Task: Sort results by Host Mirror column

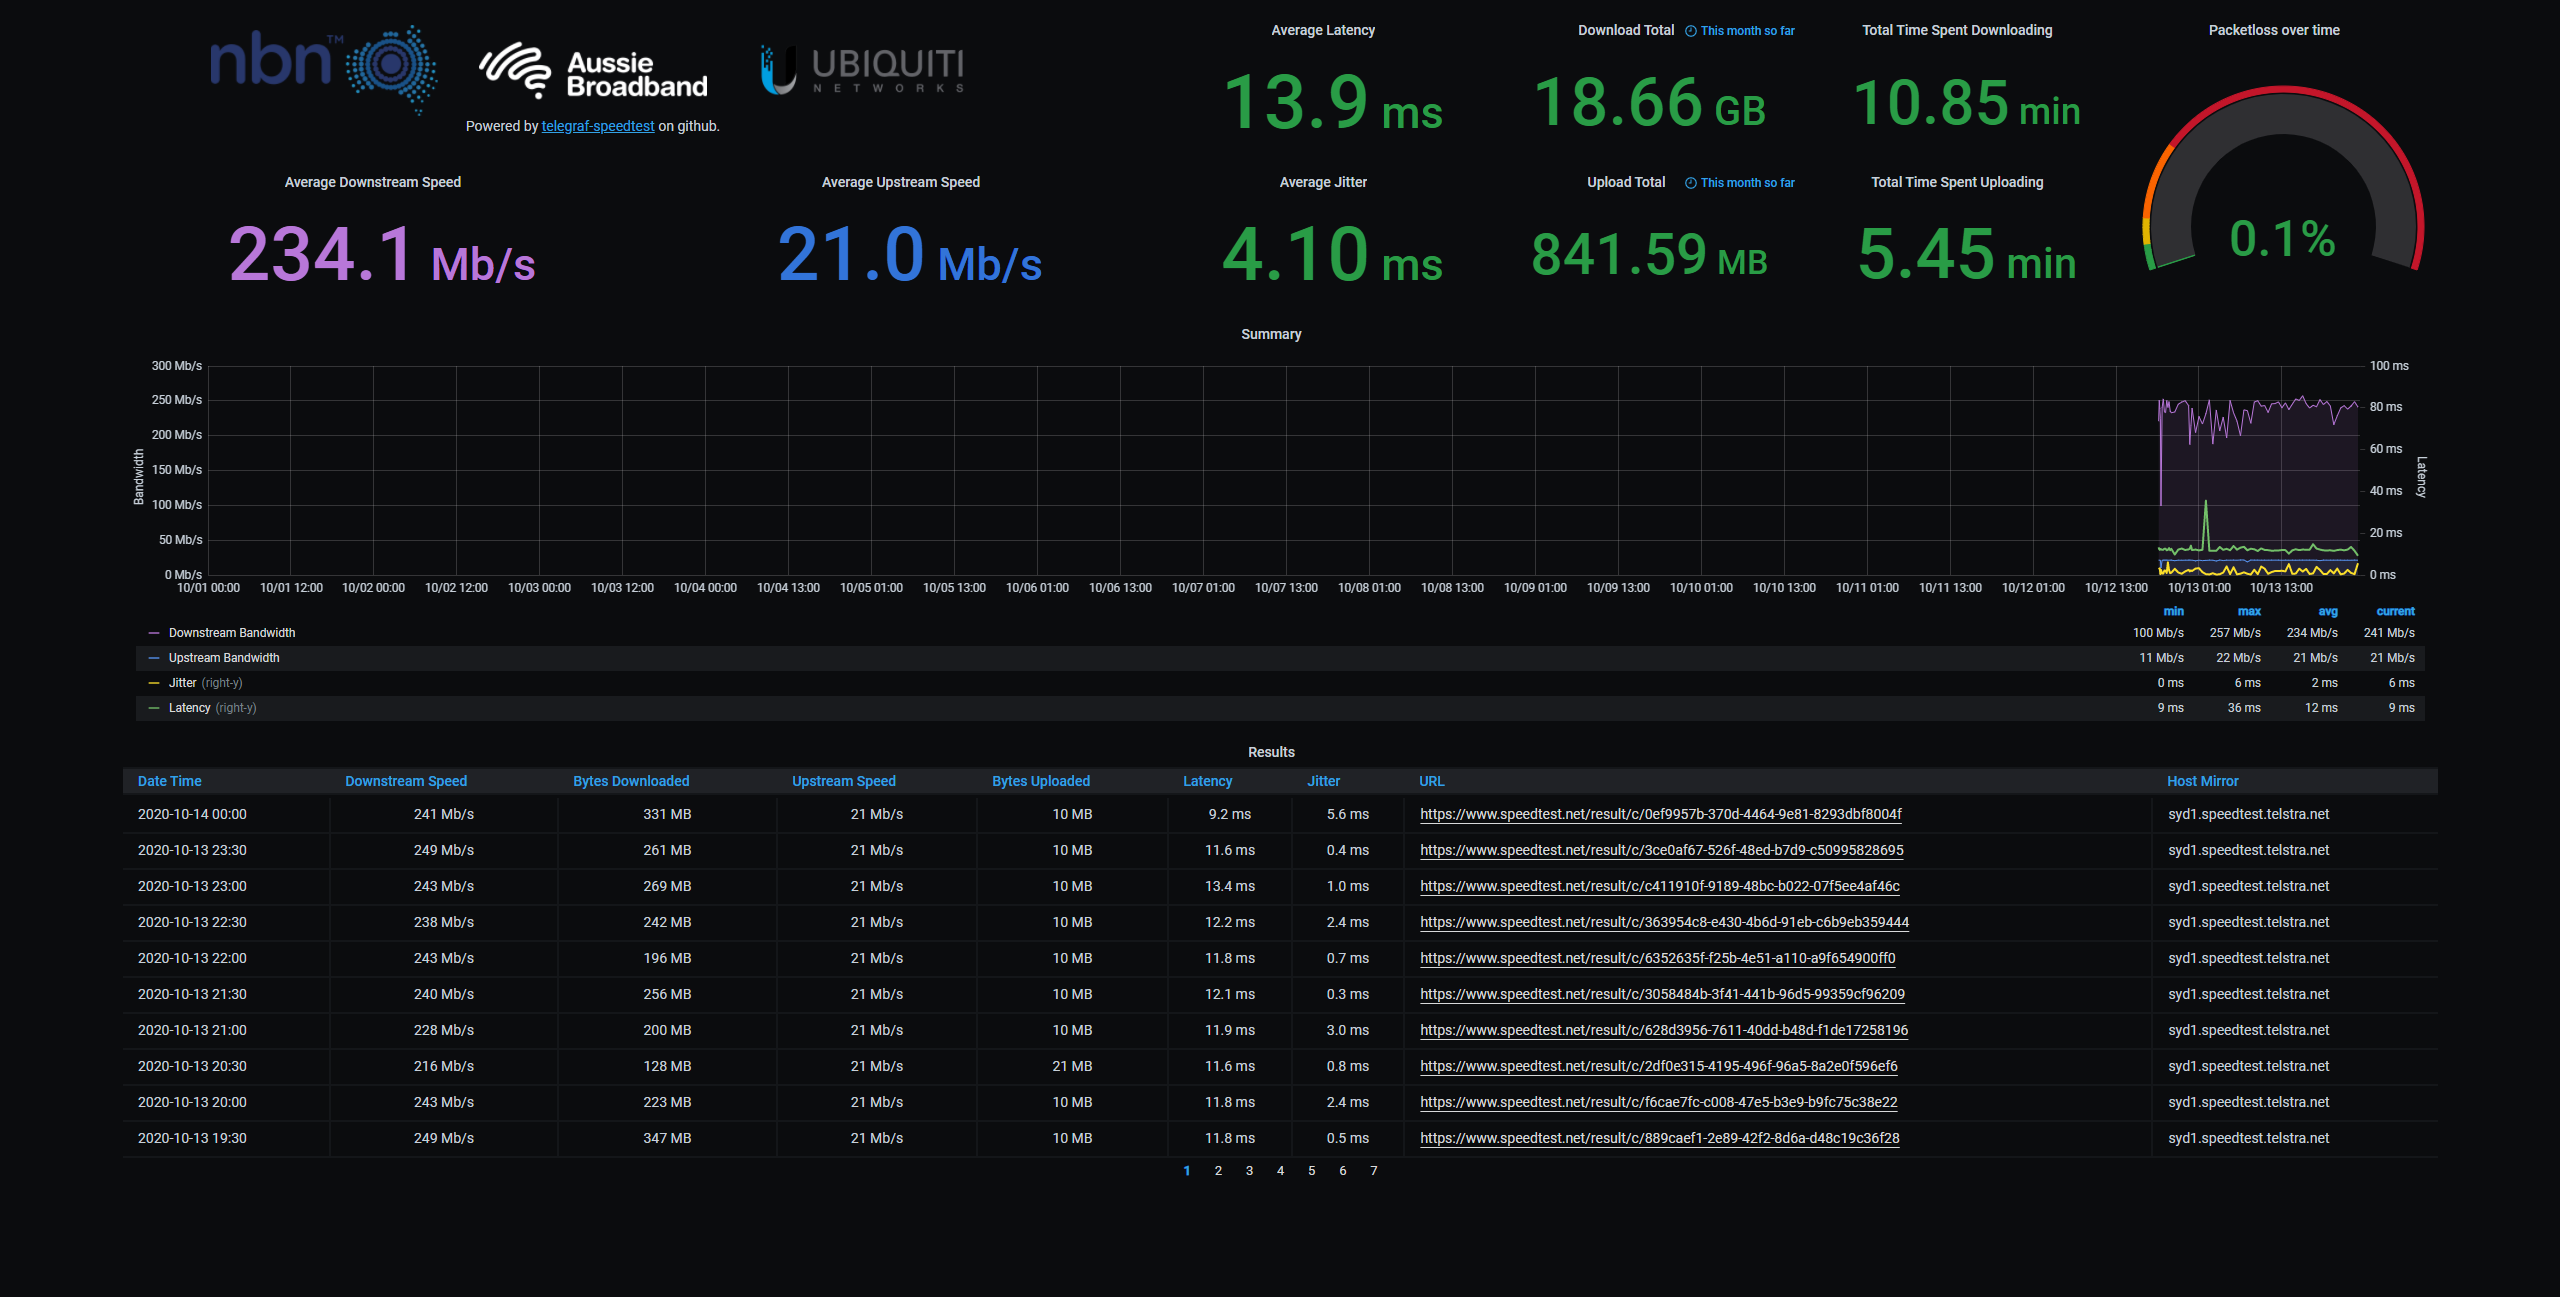Action: (2203, 781)
